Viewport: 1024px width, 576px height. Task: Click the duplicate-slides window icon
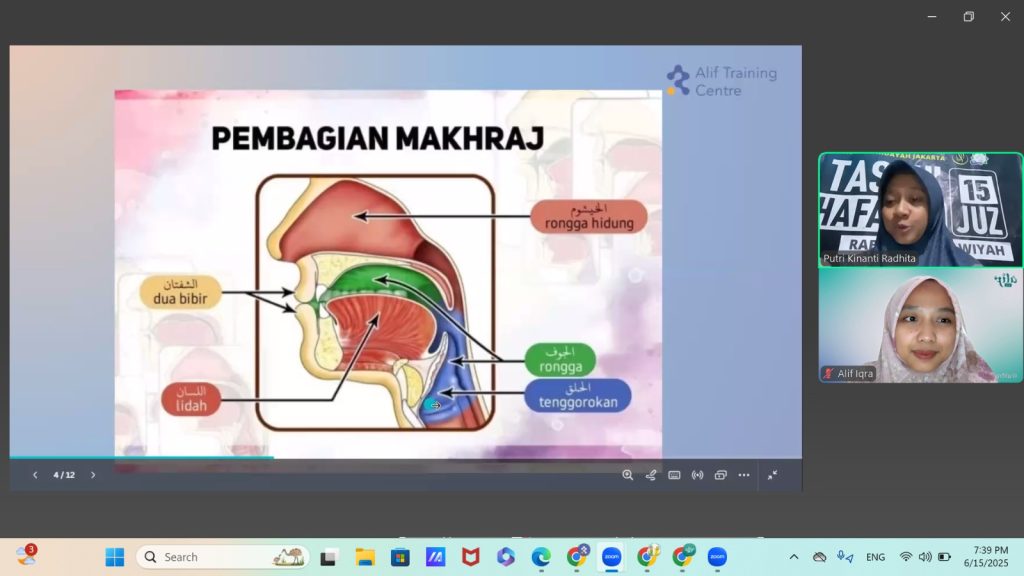(x=720, y=475)
